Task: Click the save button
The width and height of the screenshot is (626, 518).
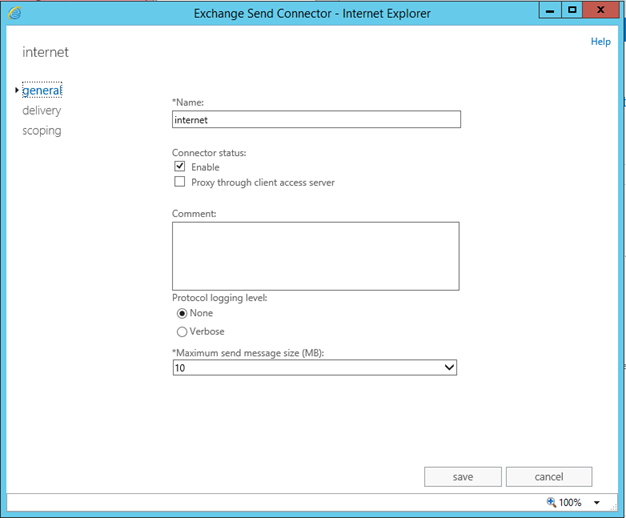Action: (x=463, y=477)
